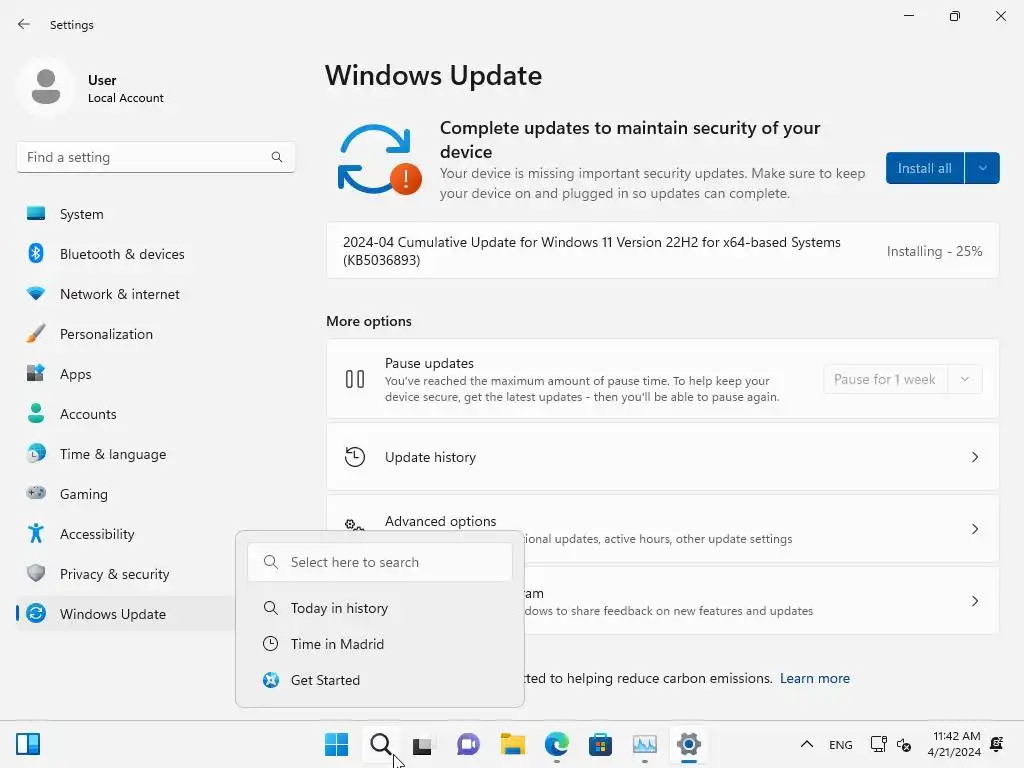Screen dimensions: 1024x768
Task: Click the muted volume tray icon
Action: (x=904, y=744)
